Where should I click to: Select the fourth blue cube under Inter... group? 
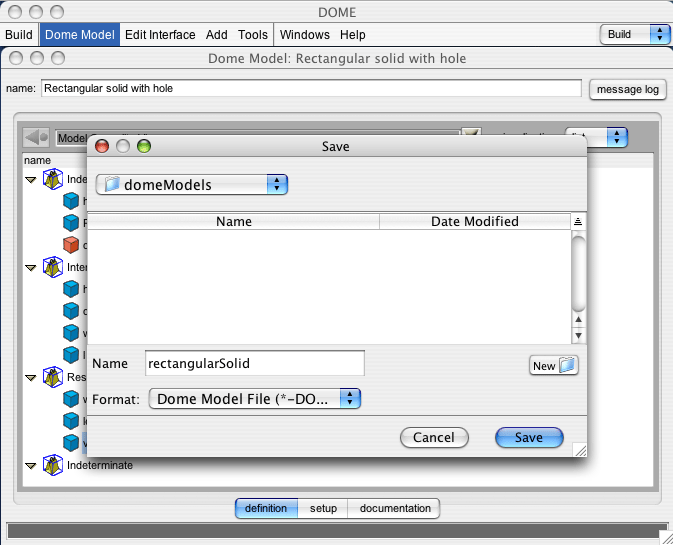(x=71, y=354)
